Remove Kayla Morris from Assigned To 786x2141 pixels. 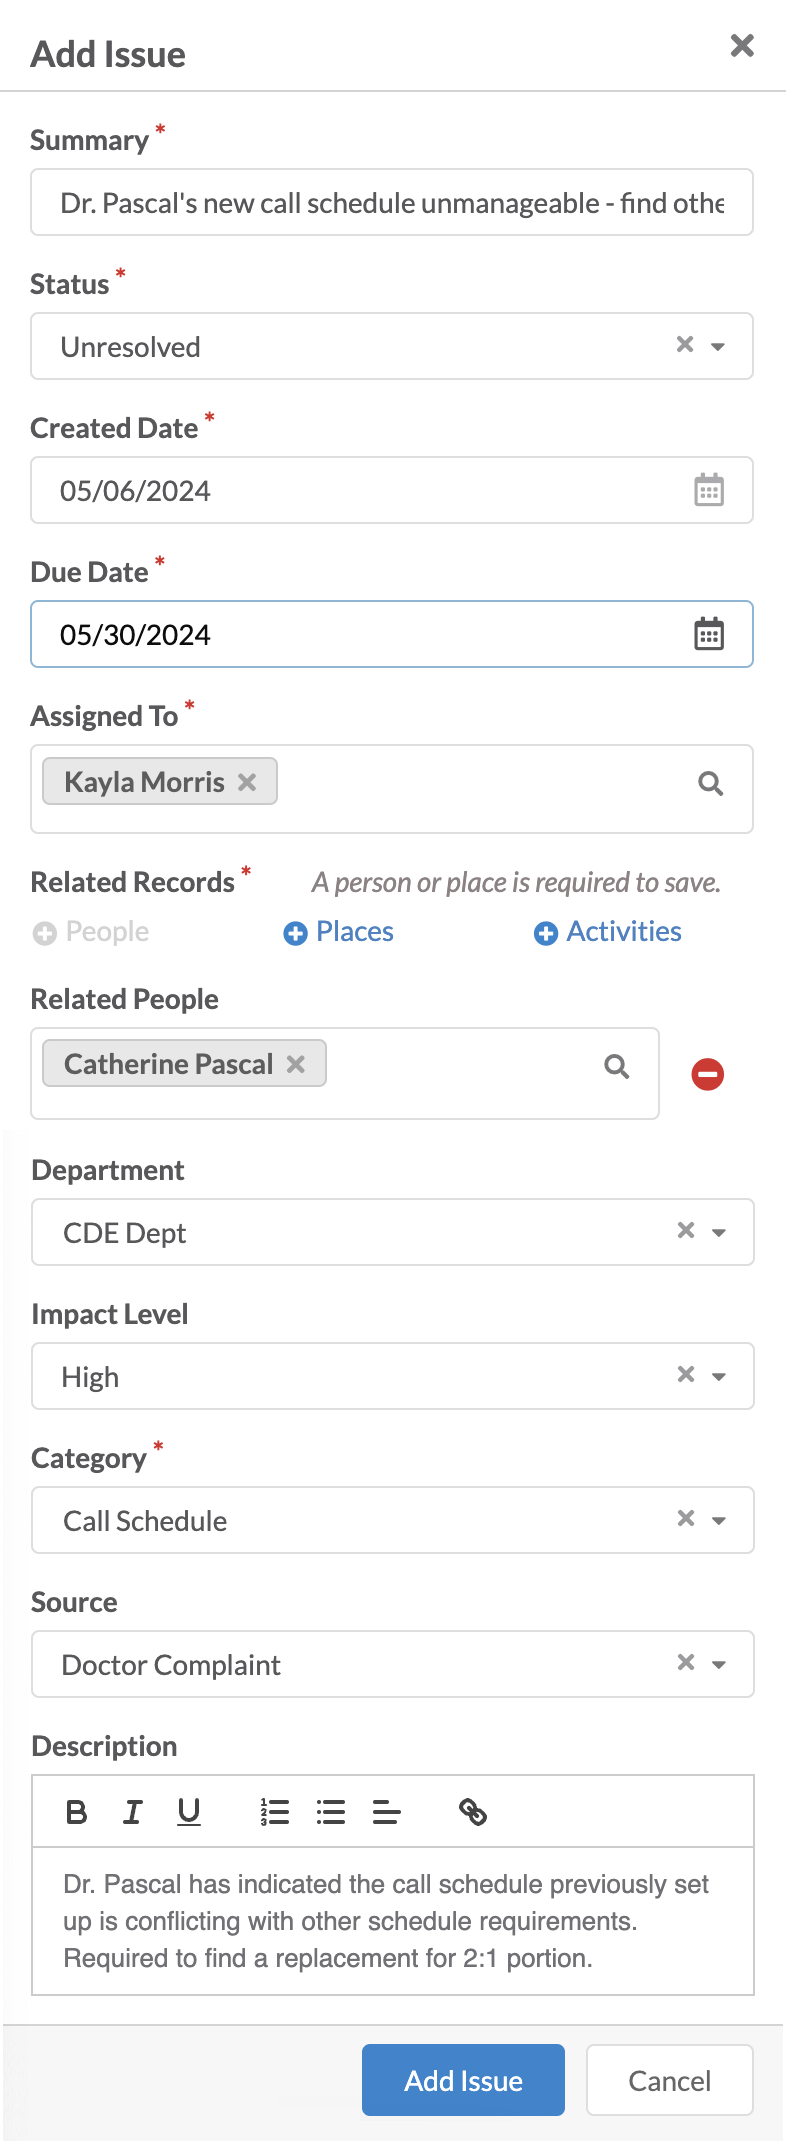pyautogui.click(x=247, y=782)
